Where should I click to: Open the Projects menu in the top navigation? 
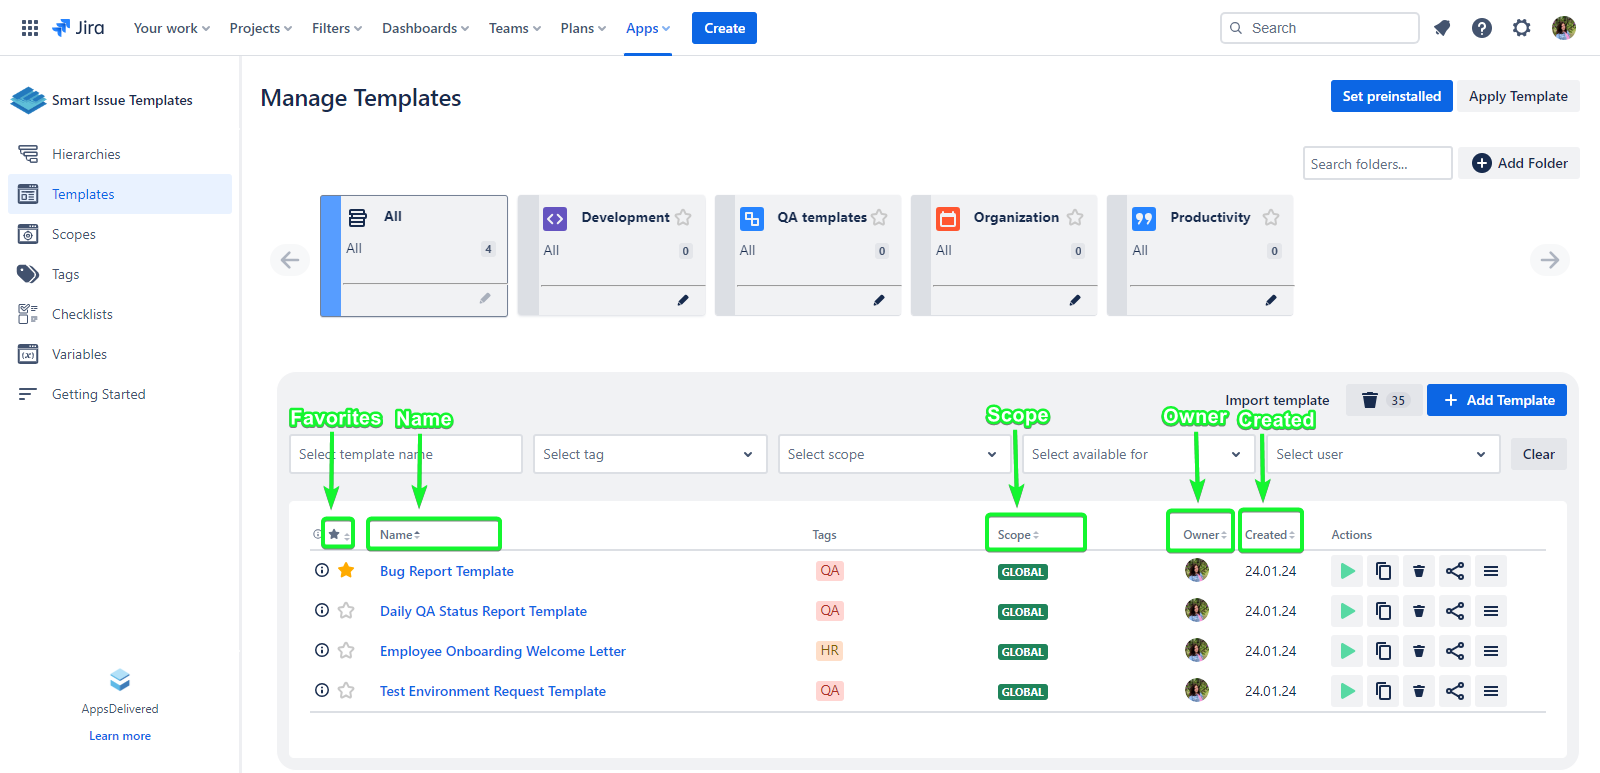[x=260, y=28]
